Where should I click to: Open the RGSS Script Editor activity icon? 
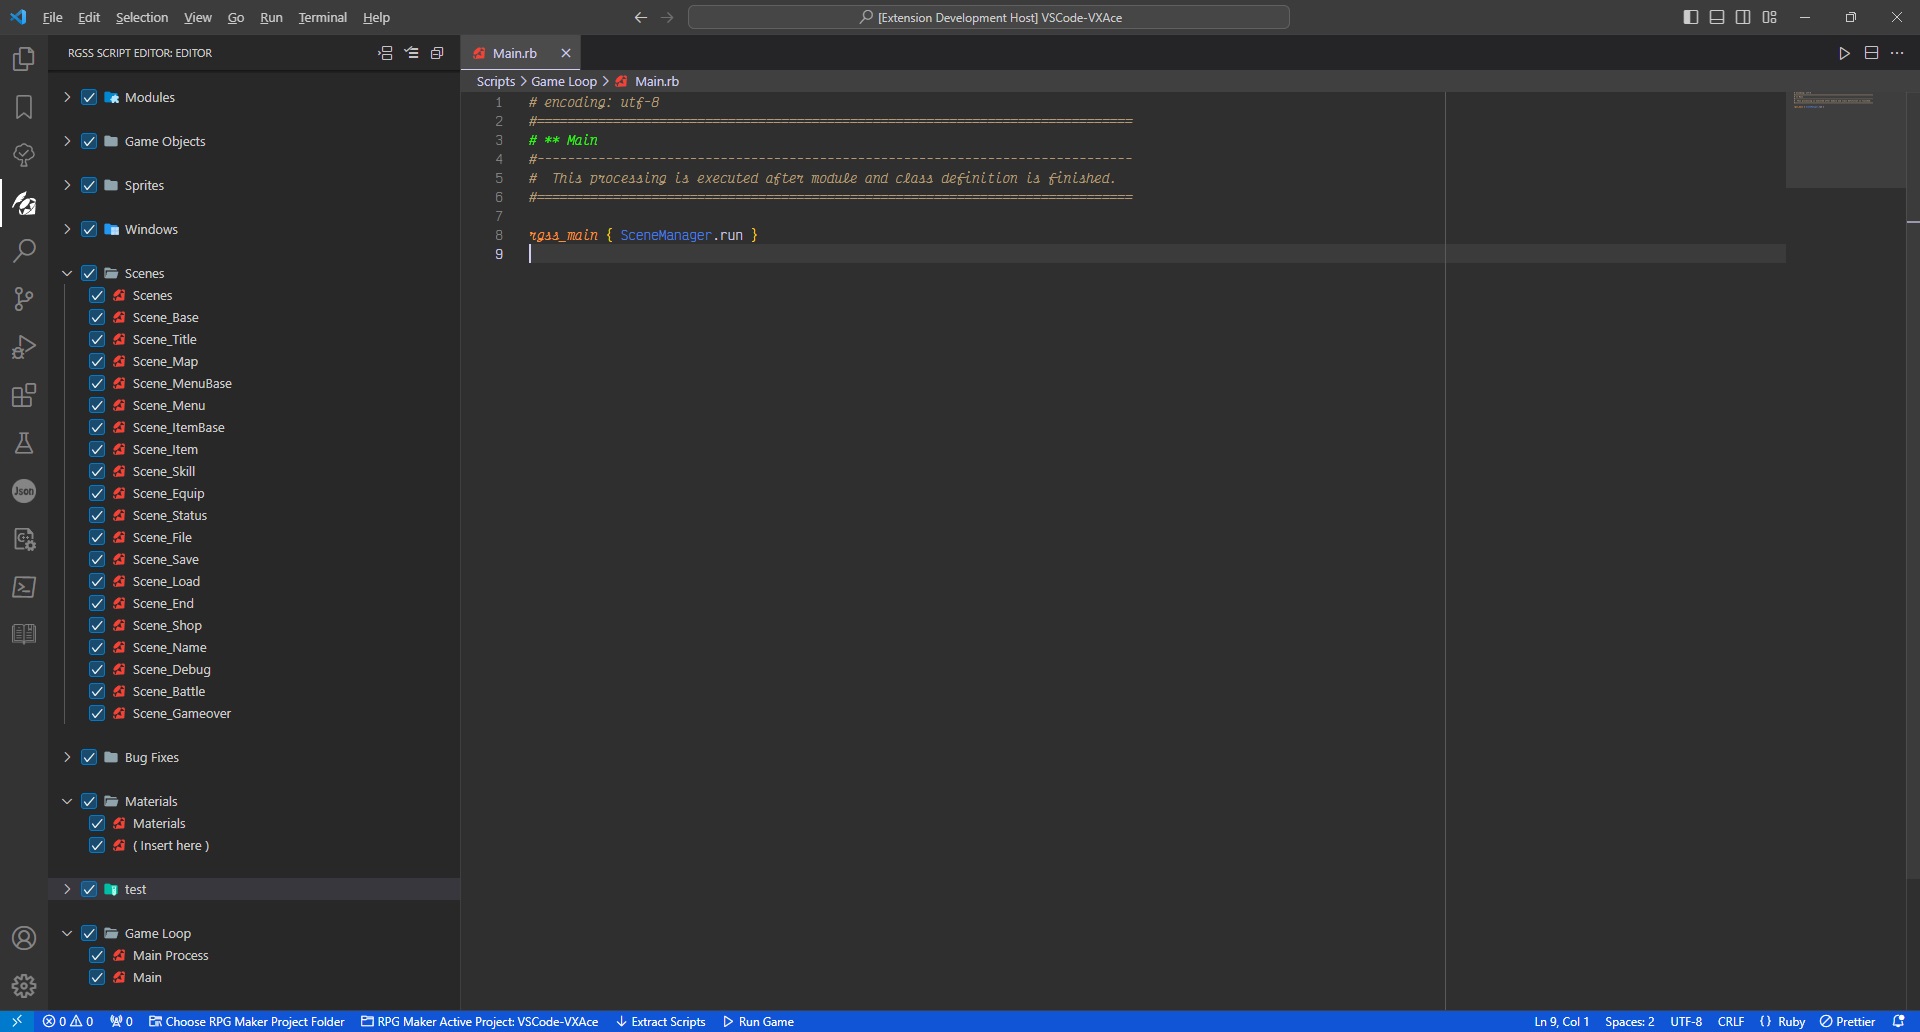[x=24, y=204]
